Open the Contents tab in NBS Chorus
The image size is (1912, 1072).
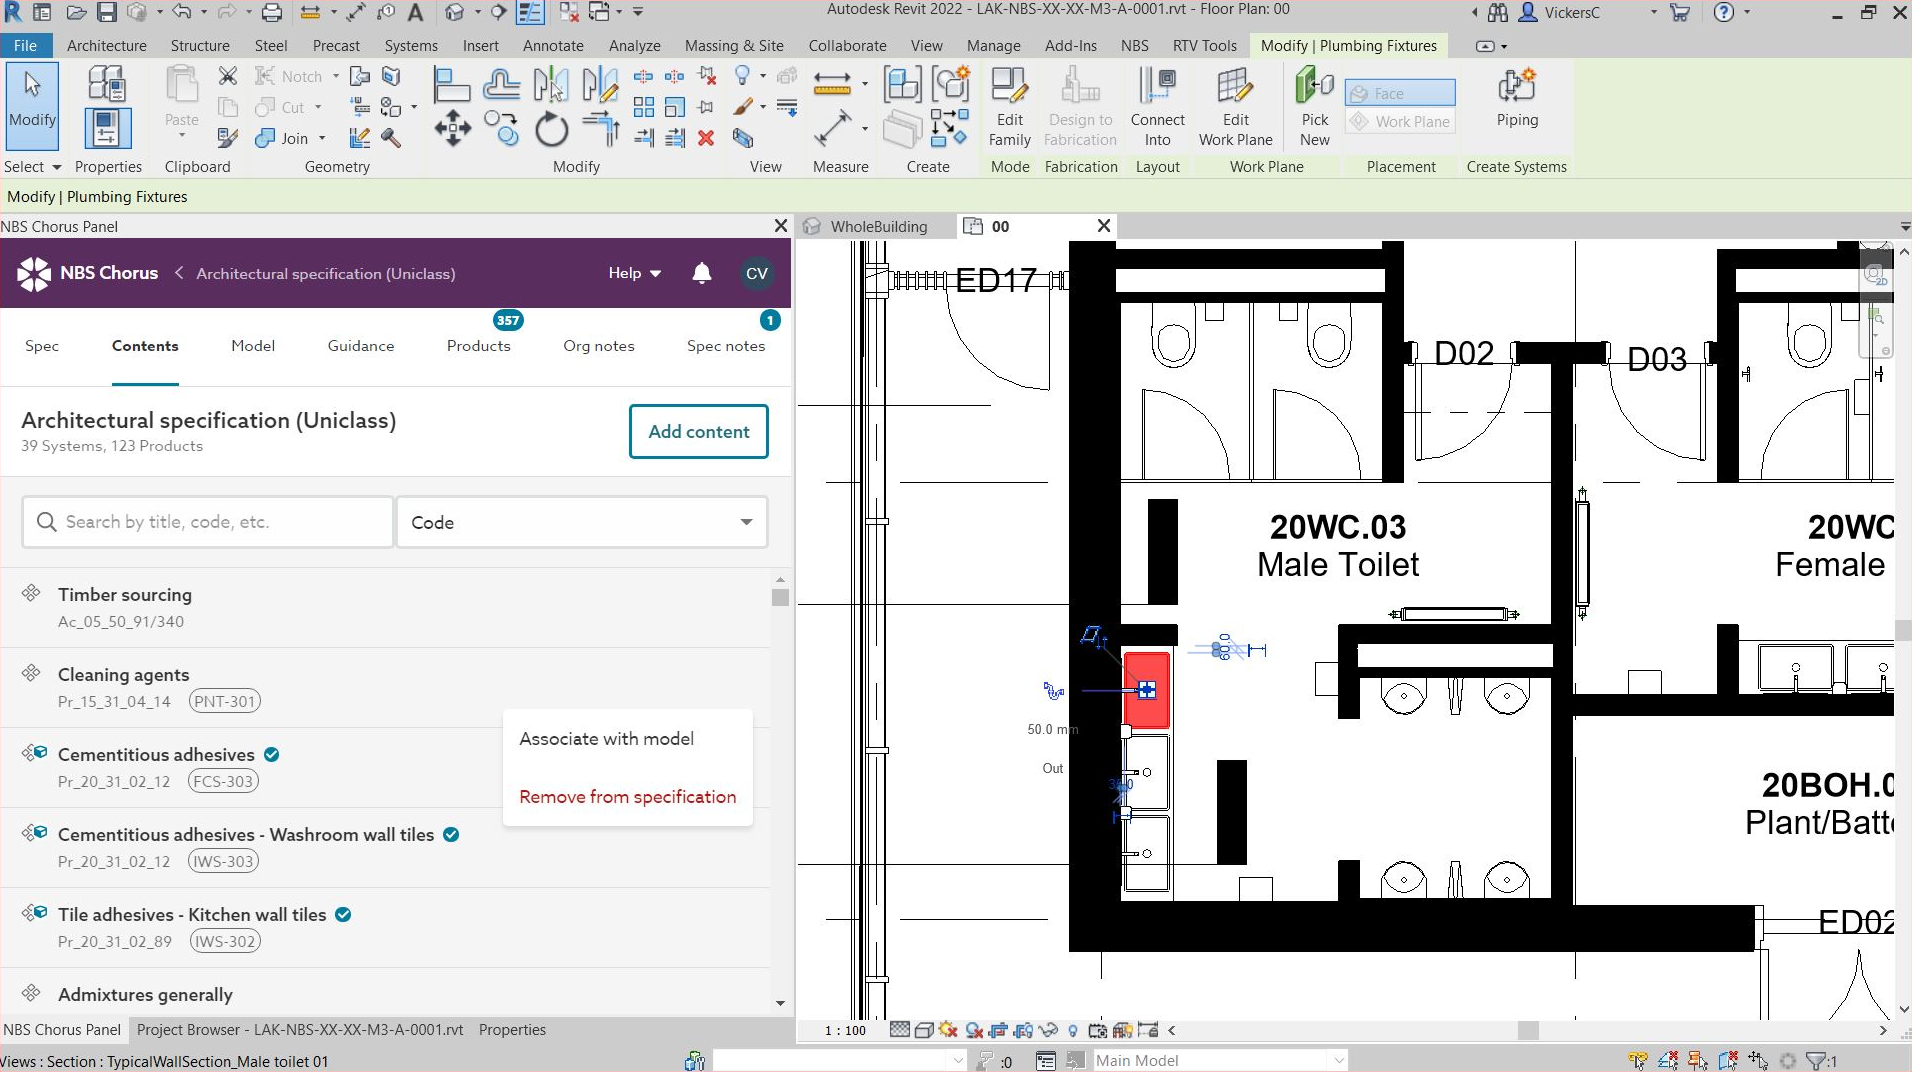(x=144, y=346)
